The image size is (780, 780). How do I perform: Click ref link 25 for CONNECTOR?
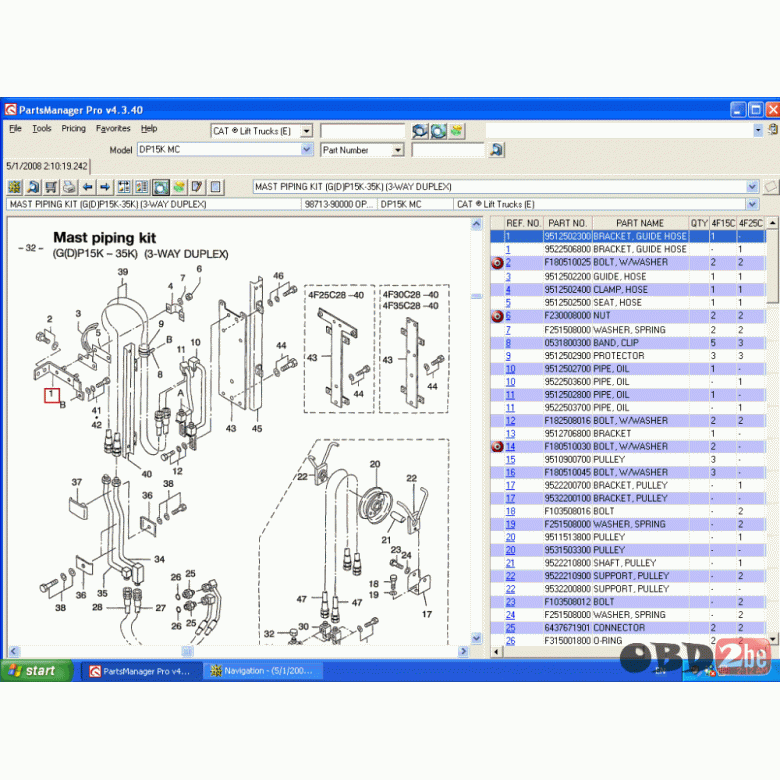(510, 628)
